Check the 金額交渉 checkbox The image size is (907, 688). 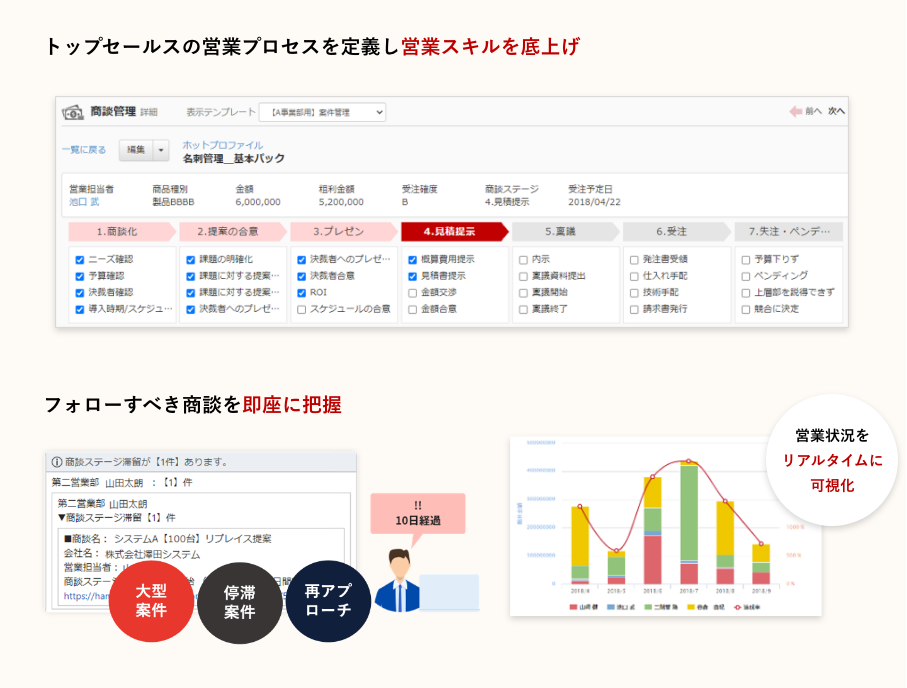point(413,293)
